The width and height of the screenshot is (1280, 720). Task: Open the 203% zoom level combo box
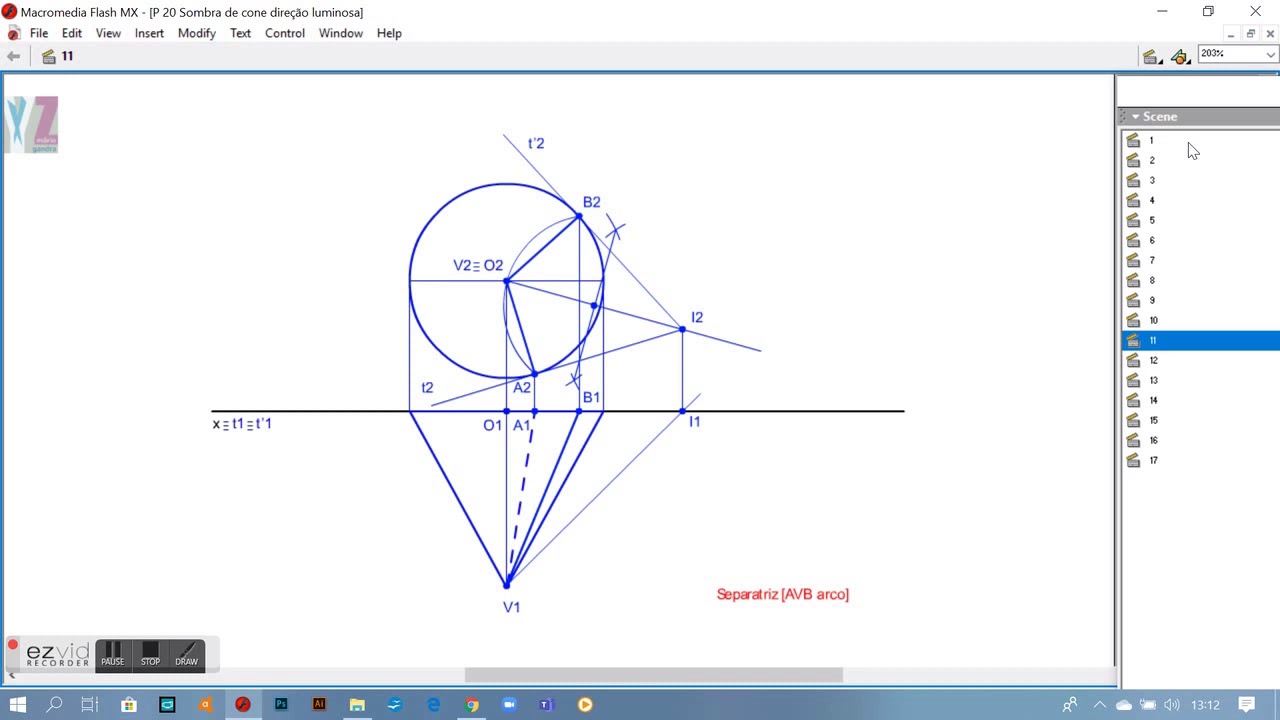(x=1238, y=54)
